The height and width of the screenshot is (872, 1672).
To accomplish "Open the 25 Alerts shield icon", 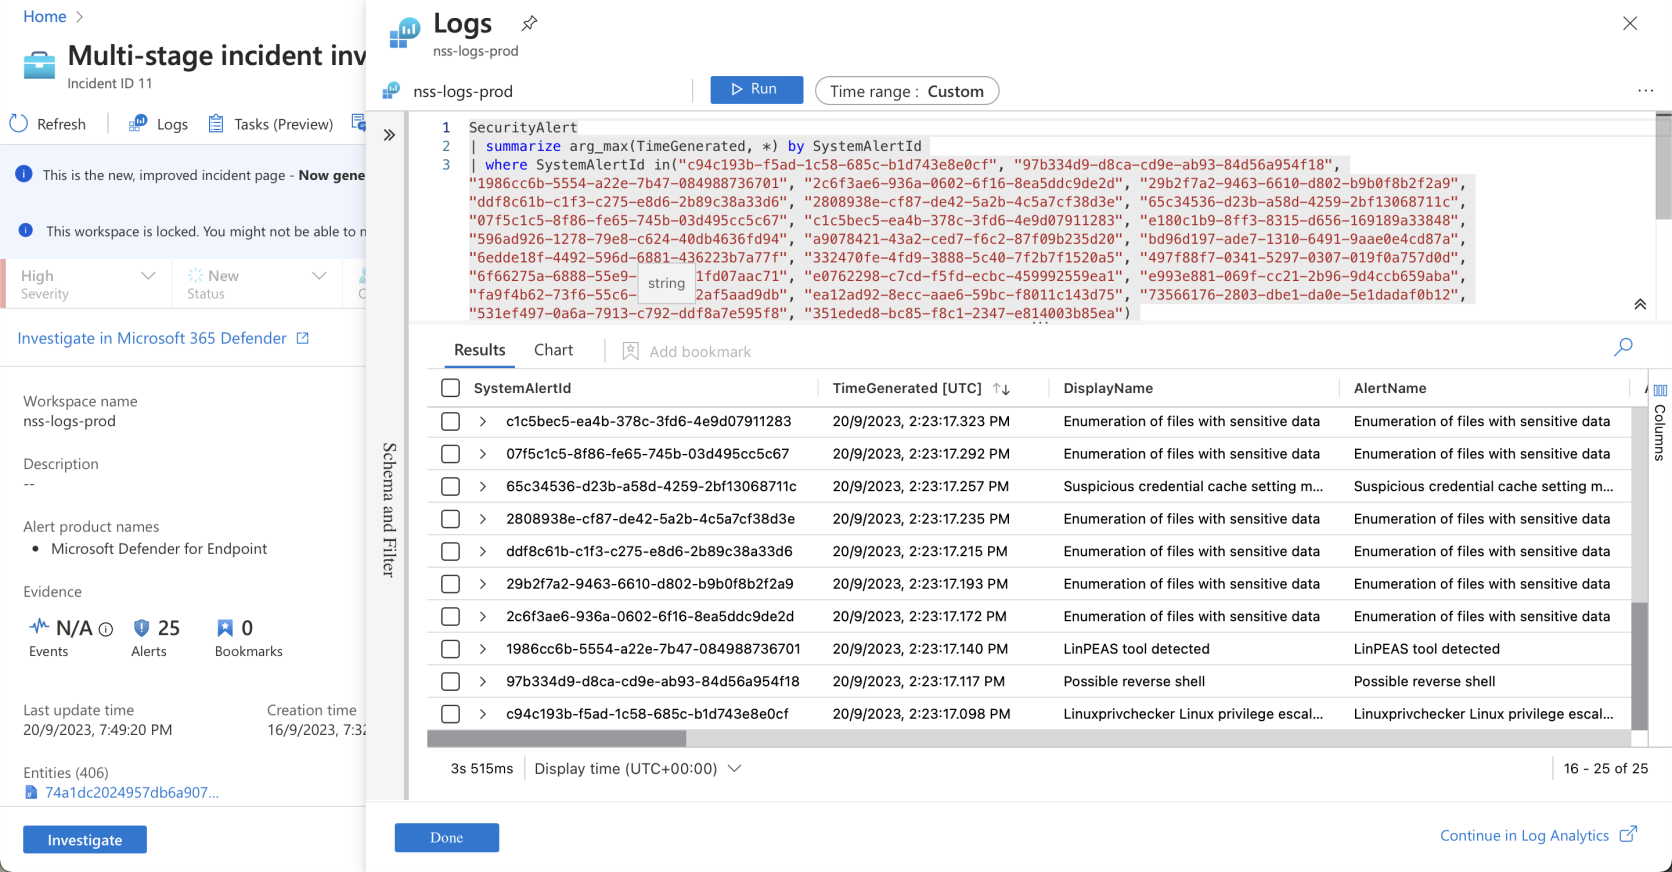I will coord(141,627).
